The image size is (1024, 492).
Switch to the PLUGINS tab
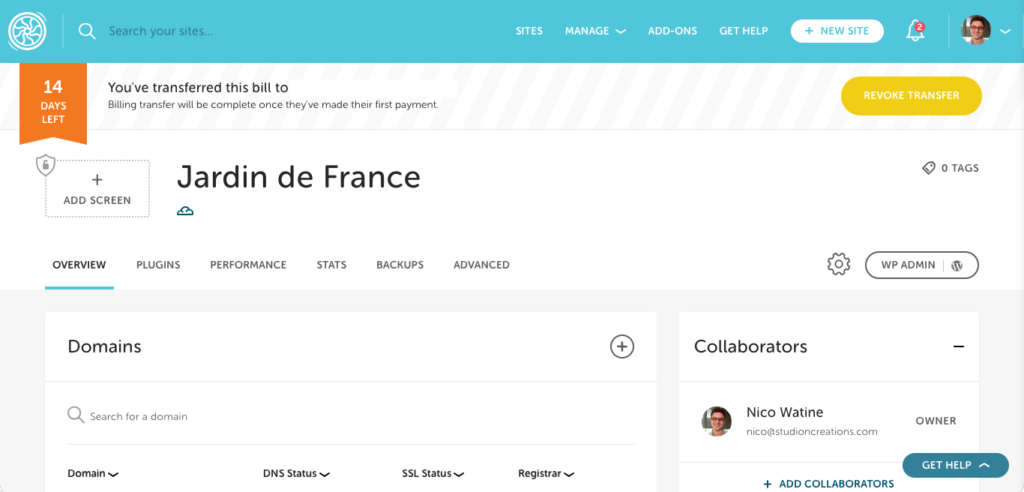click(158, 265)
